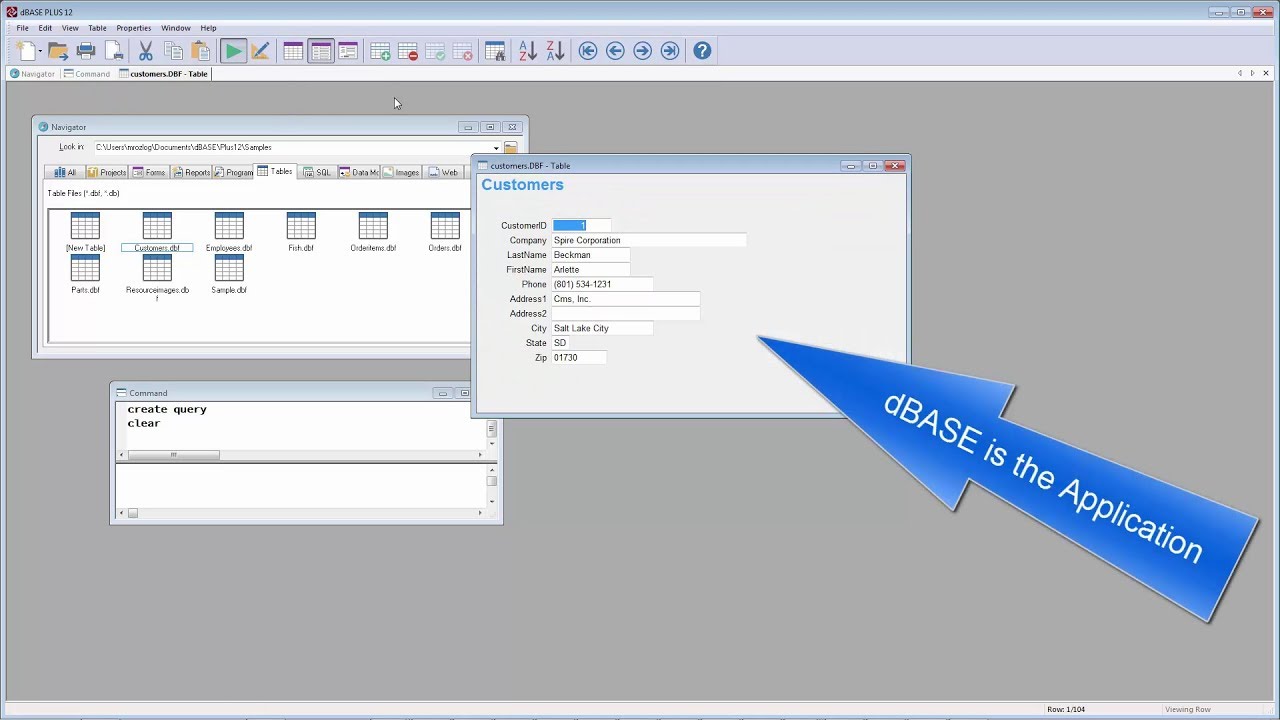The height and width of the screenshot is (720, 1280).
Task: Click the Print Preview toolbar icon
Action: [113, 51]
